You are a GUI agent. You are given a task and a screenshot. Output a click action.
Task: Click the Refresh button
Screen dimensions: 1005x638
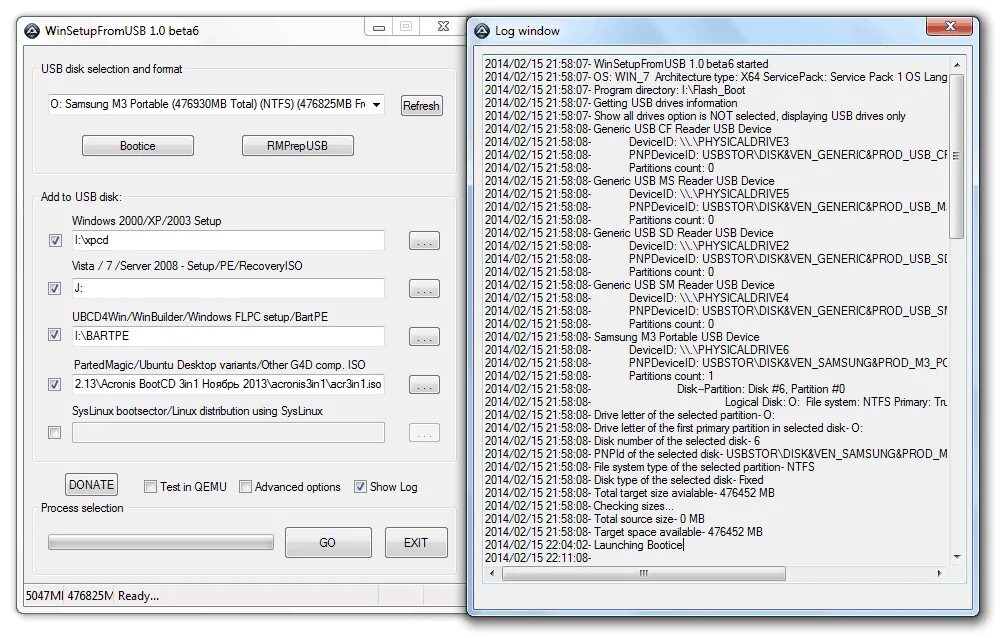pyautogui.click(x=421, y=106)
